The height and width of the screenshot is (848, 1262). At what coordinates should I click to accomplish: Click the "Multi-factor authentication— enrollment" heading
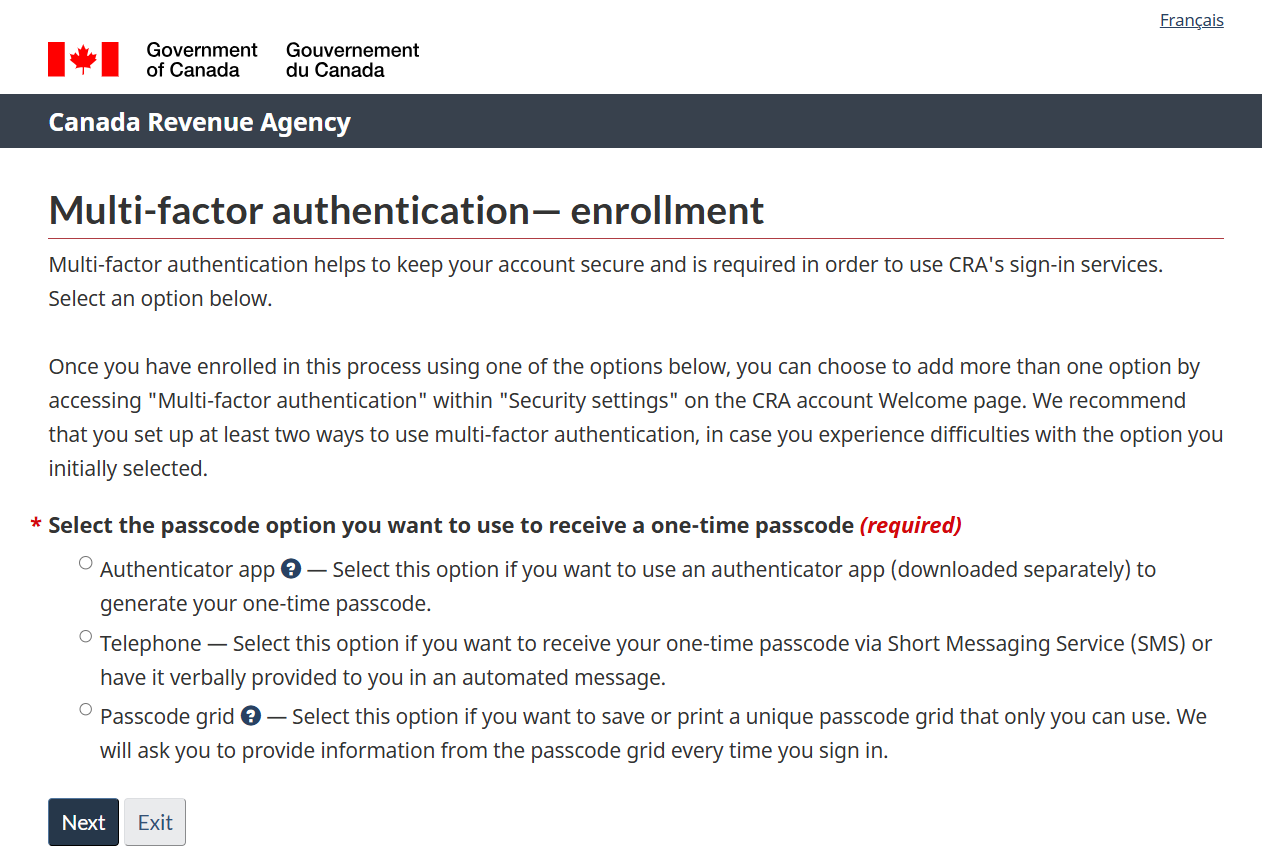pos(406,210)
